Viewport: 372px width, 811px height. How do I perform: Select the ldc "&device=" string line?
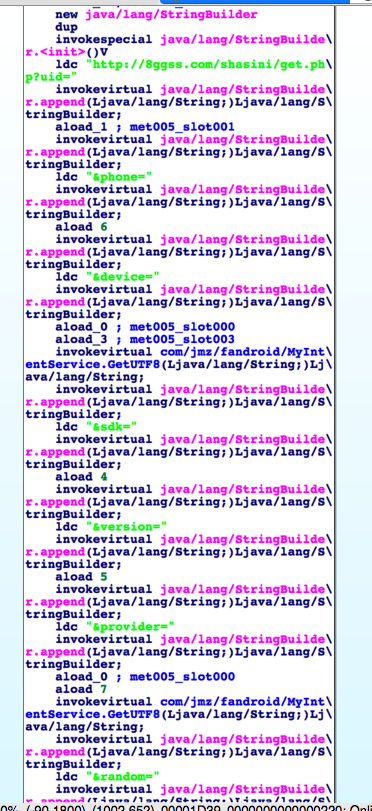click(x=108, y=277)
